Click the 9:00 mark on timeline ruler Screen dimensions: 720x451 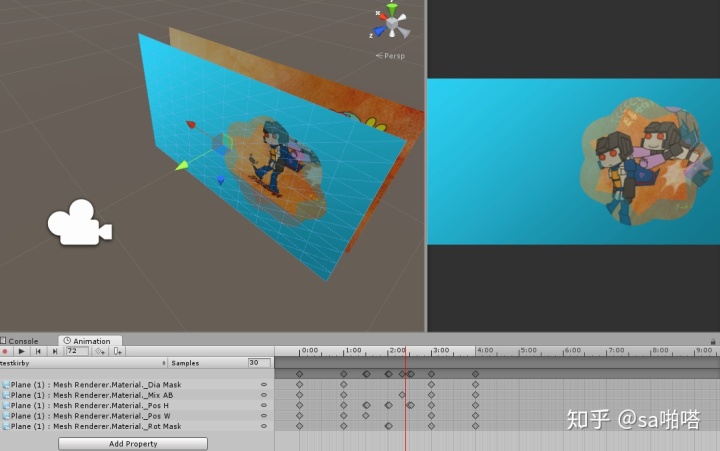coord(704,350)
